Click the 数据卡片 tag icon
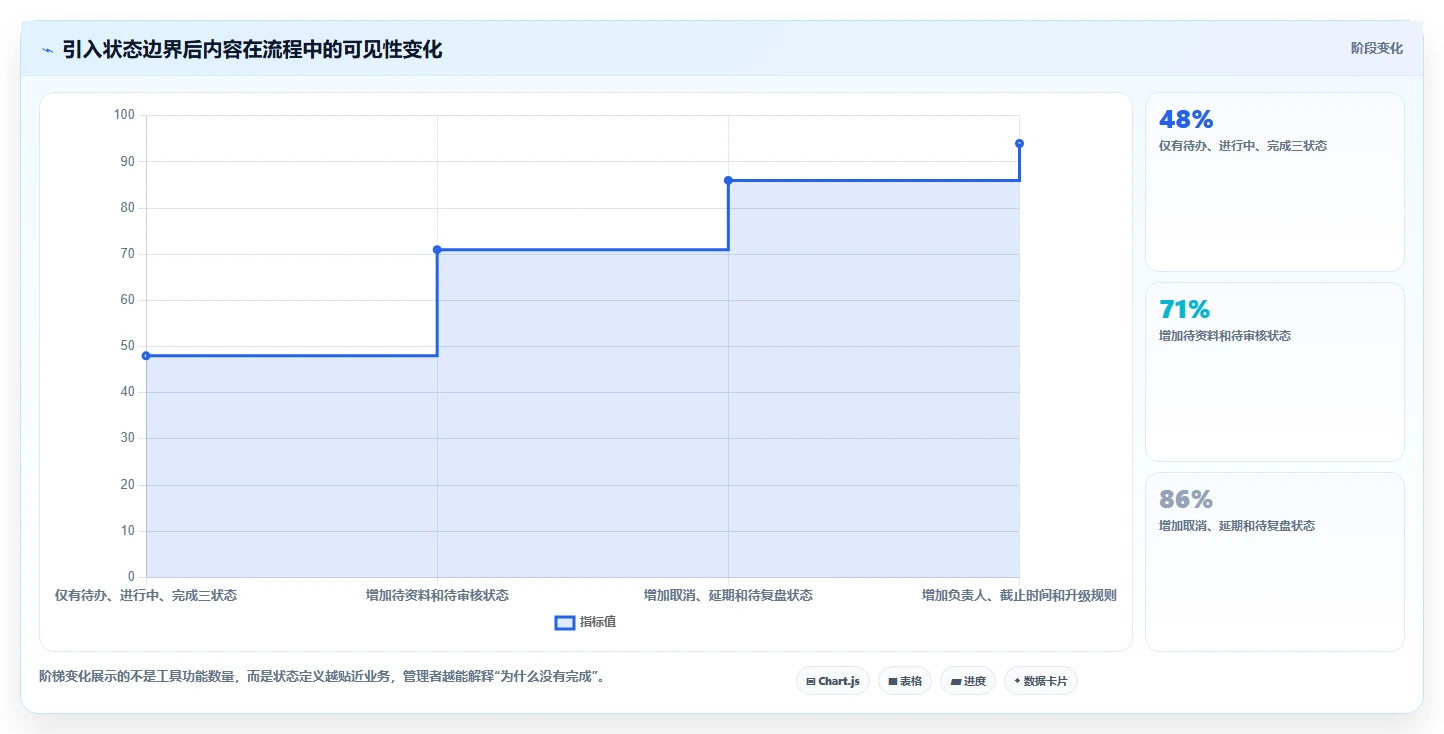 [1017, 681]
